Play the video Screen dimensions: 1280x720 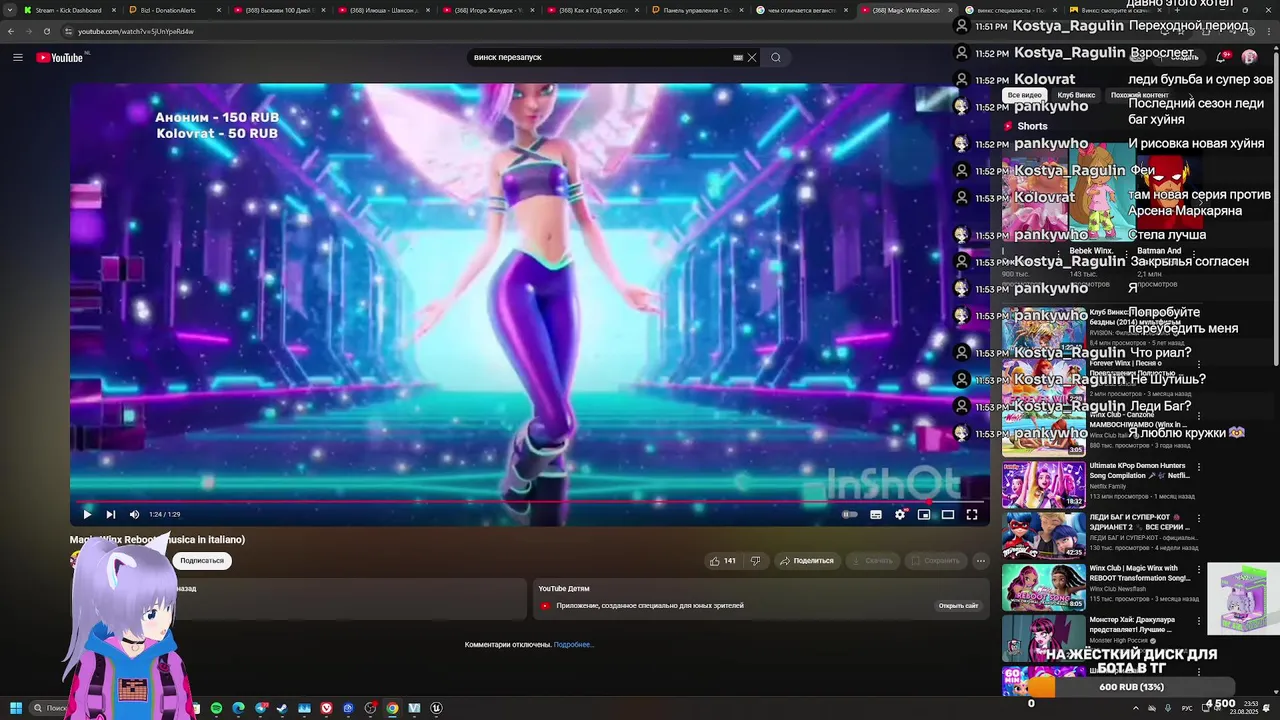pyautogui.click(x=87, y=514)
